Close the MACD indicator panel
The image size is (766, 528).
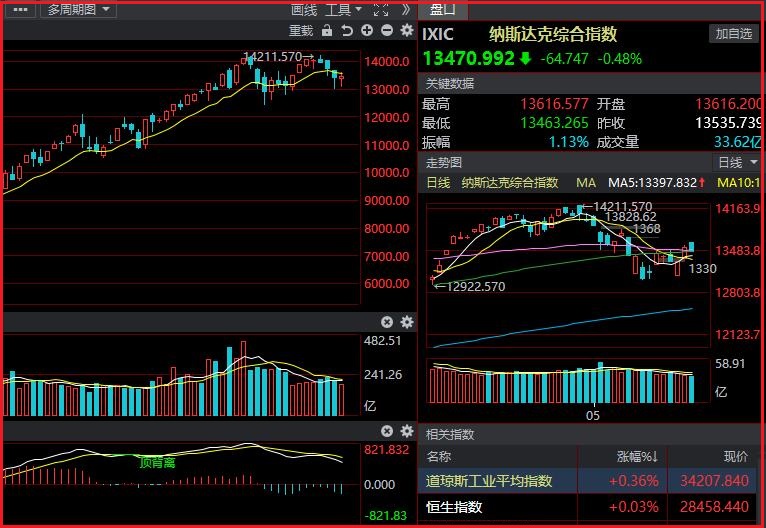387,431
